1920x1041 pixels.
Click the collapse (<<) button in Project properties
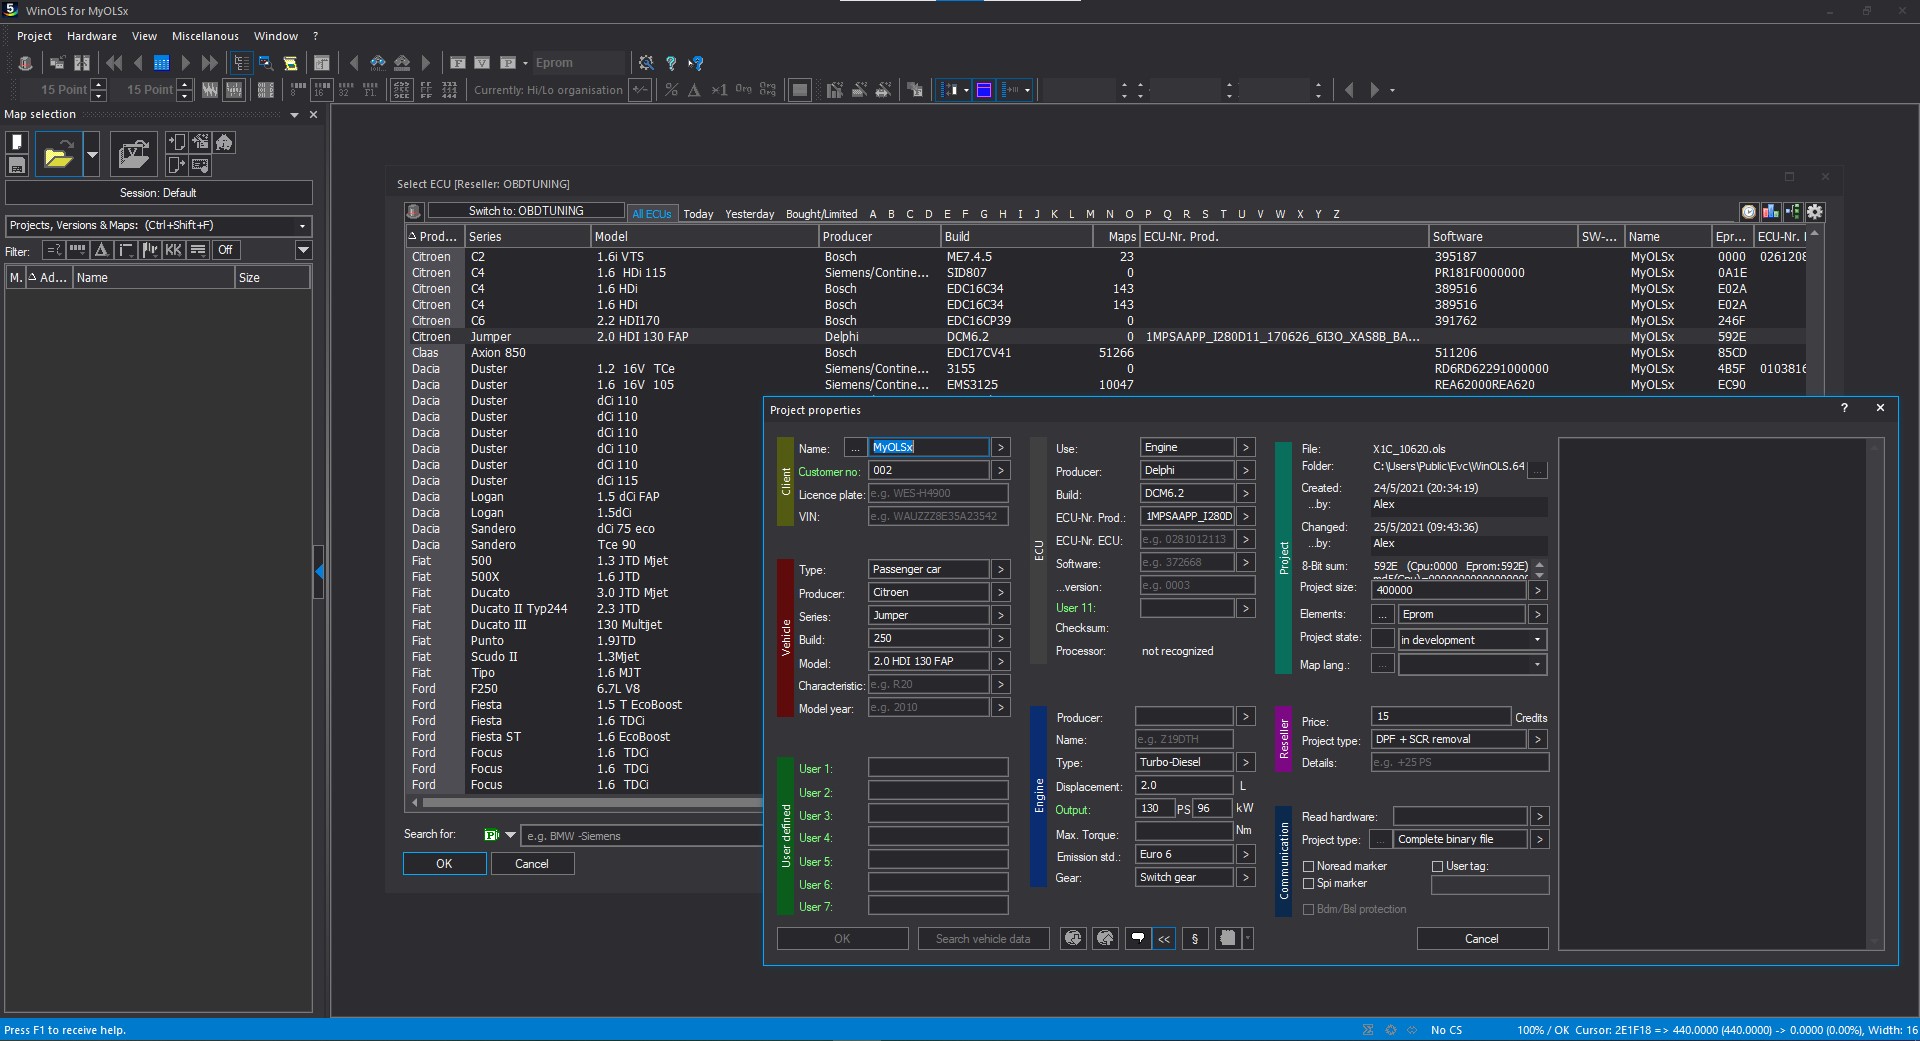click(x=1164, y=939)
